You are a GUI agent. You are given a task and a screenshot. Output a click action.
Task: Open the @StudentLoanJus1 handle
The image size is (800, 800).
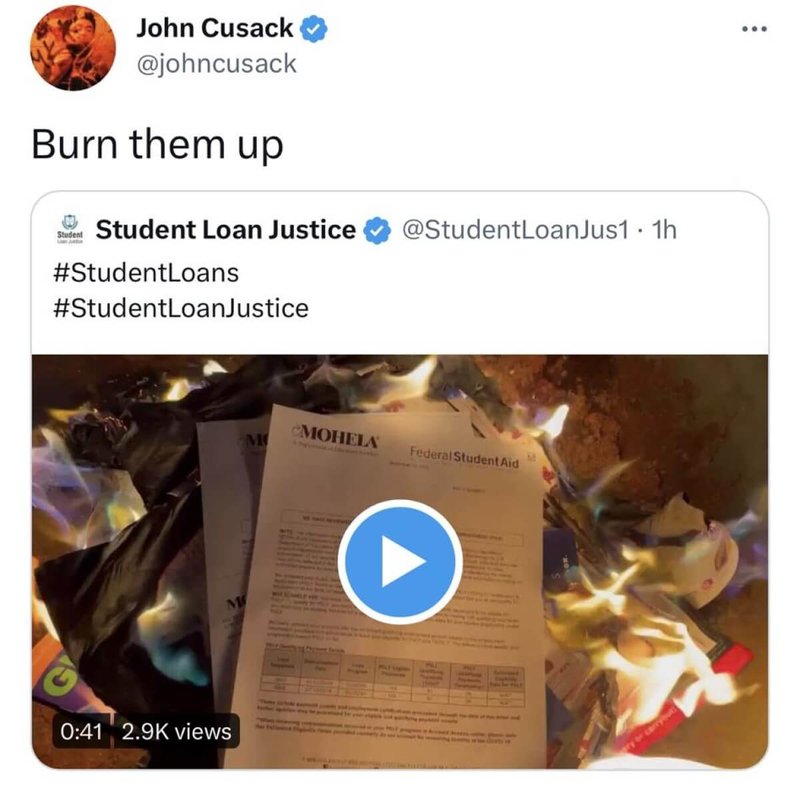click(515, 230)
